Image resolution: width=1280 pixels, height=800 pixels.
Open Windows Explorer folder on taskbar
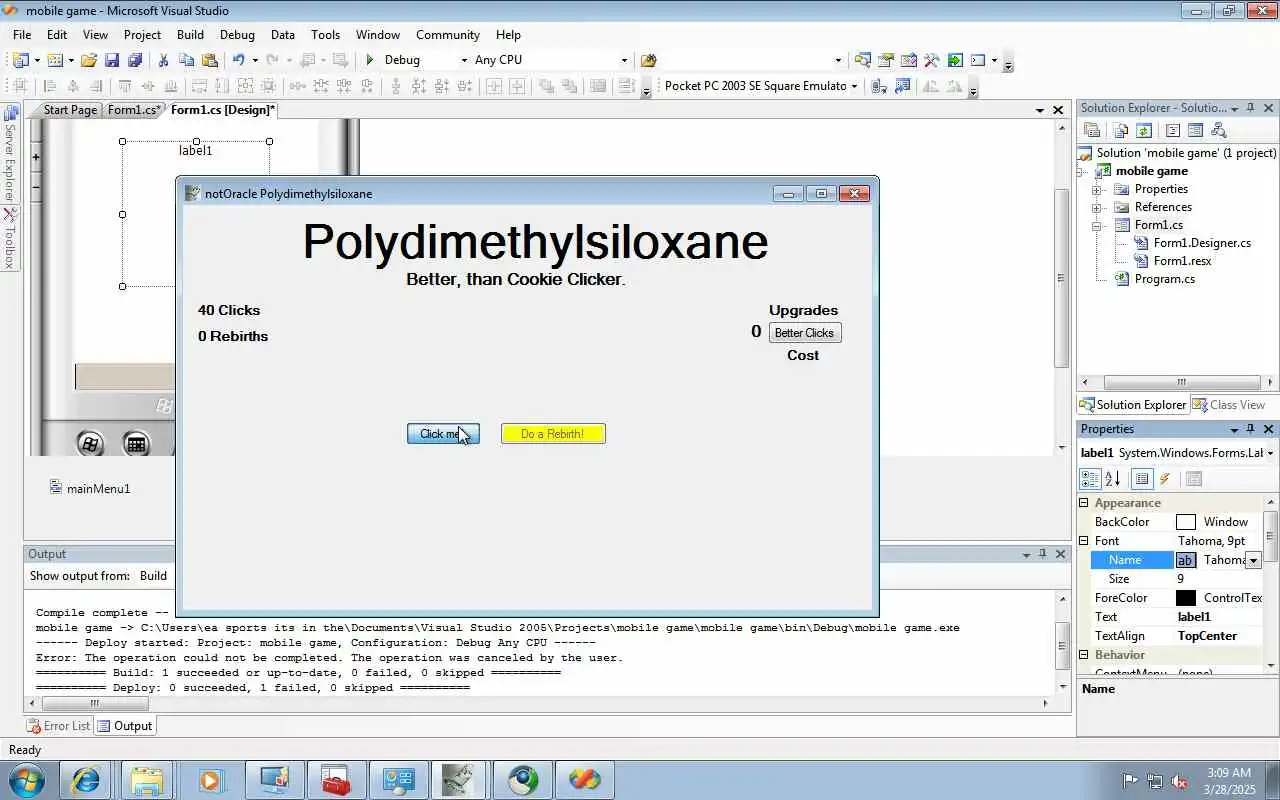(x=147, y=779)
